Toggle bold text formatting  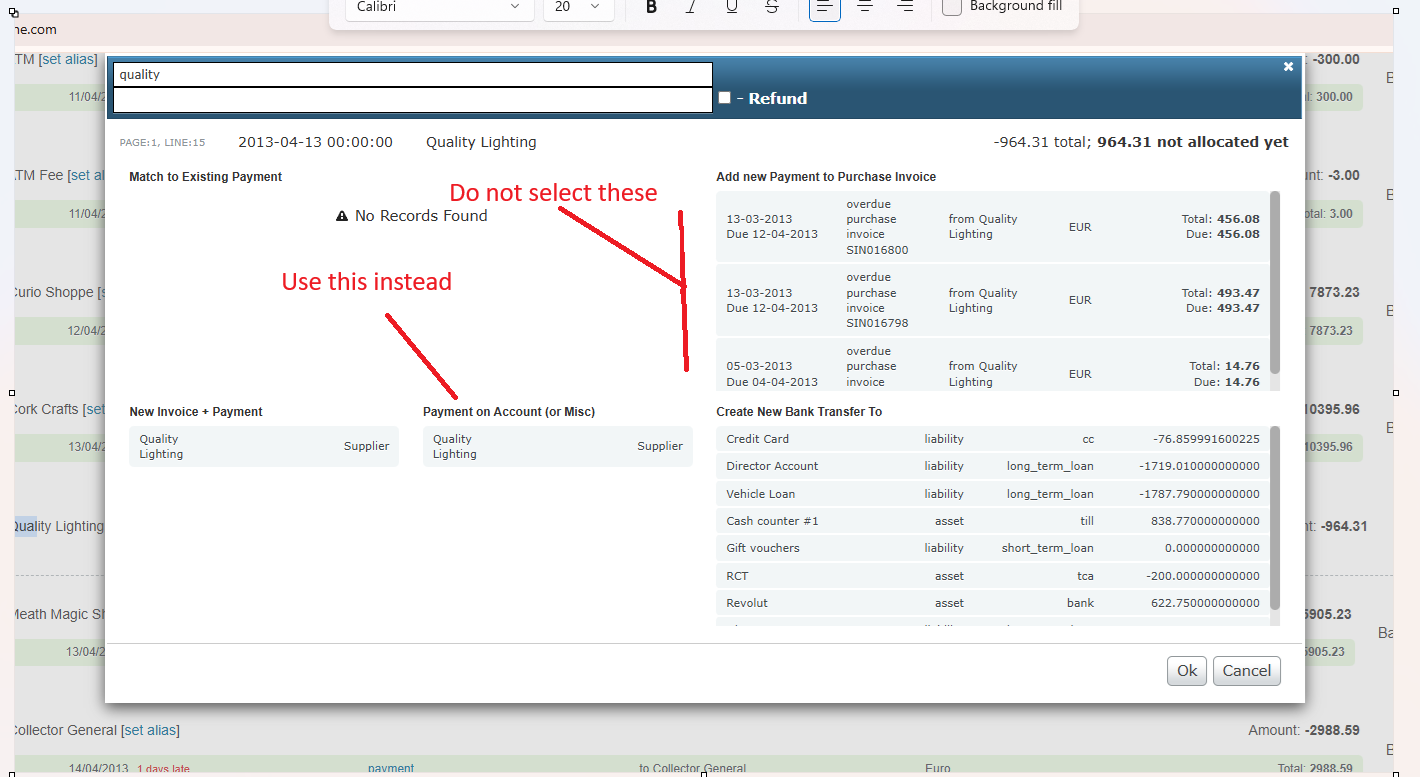coord(651,7)
